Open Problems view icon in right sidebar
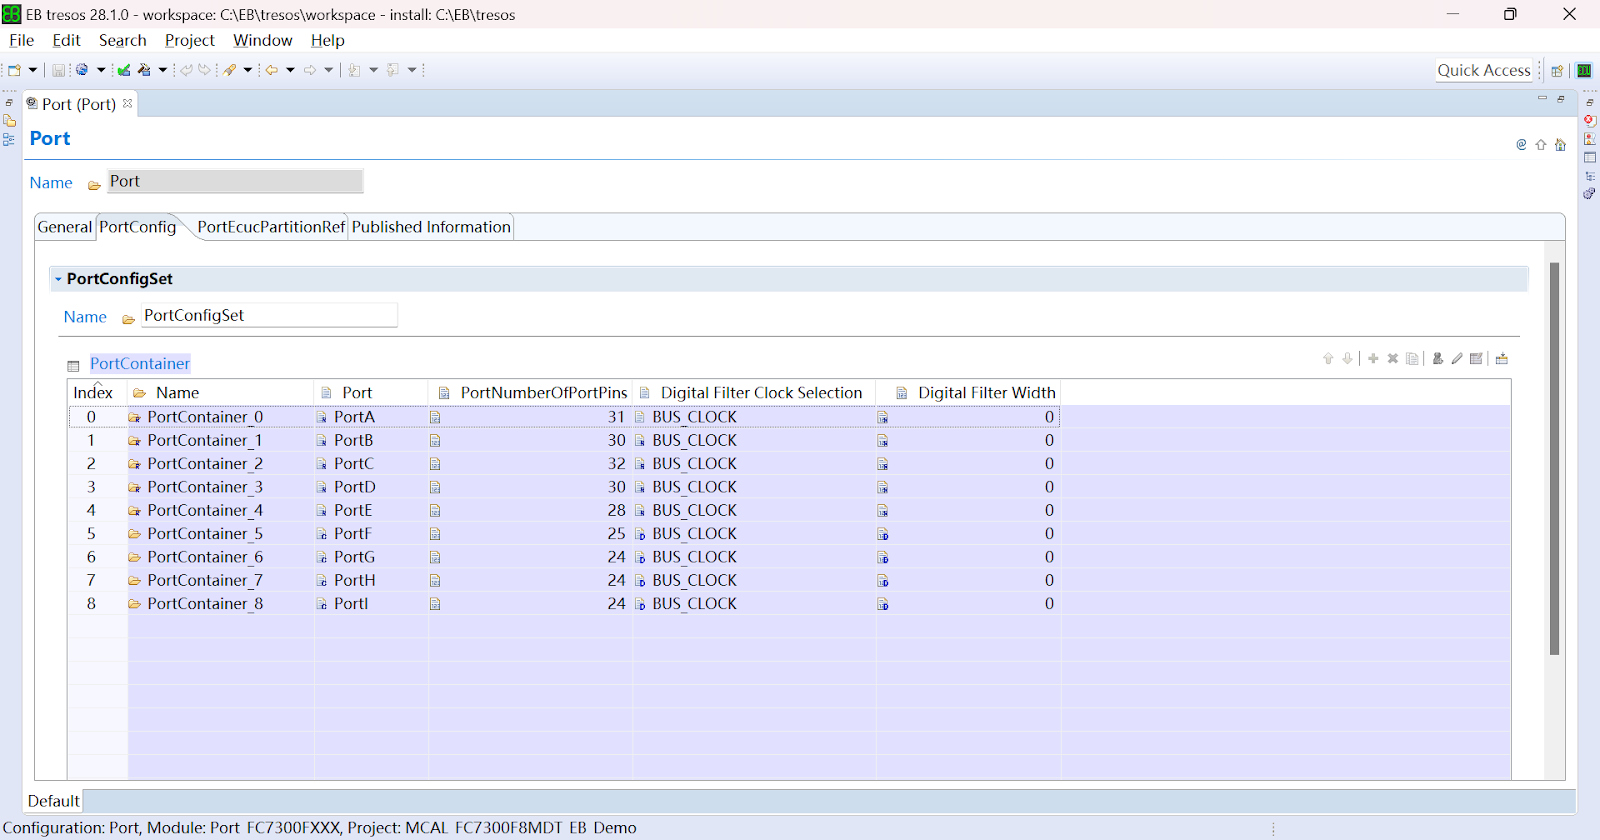This screenshot has height=840, width=1600. point(1590,139)
